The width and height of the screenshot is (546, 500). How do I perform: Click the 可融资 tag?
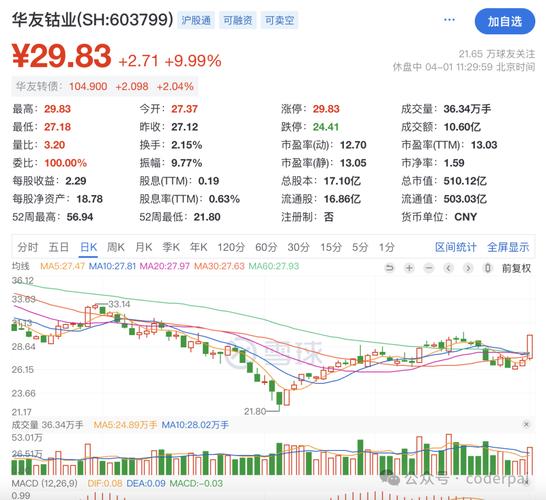[238, 20]
